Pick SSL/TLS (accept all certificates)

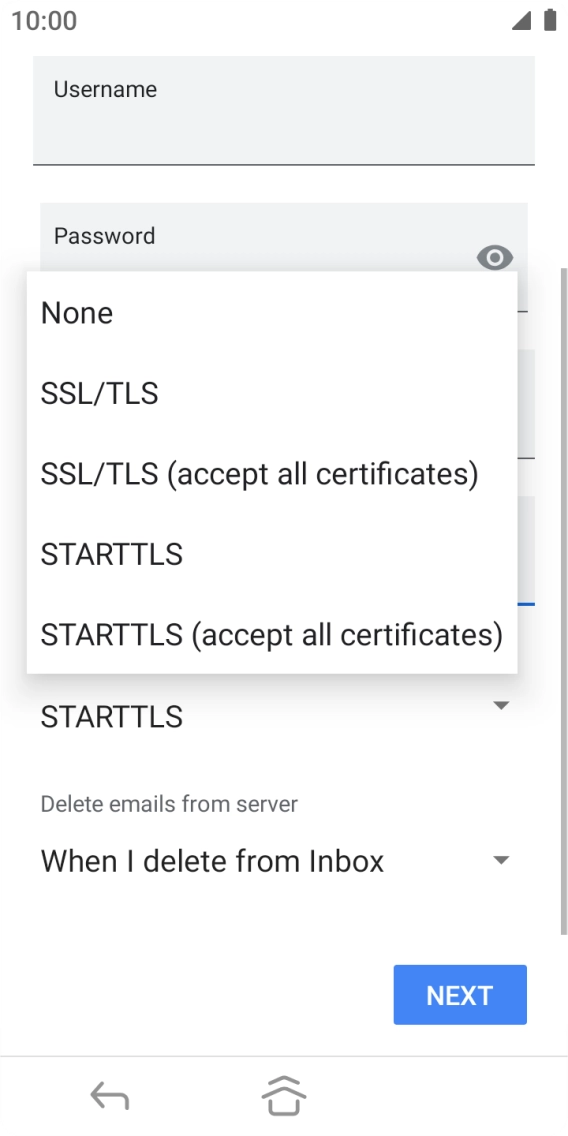(x=272, y=474)
